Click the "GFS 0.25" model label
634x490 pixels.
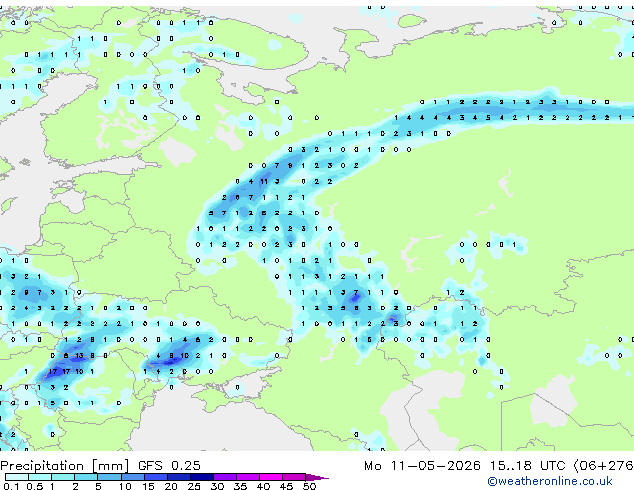tap(169, 465)
